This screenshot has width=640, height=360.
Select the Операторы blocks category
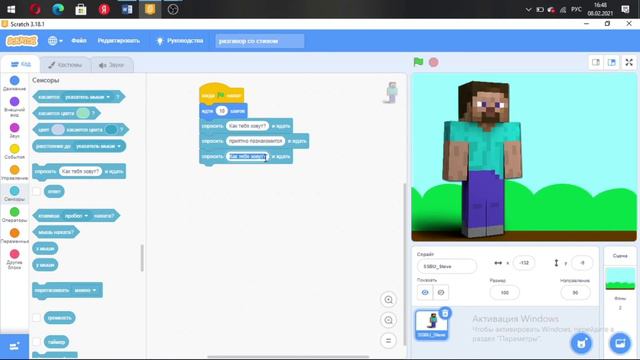pos(14,215)
